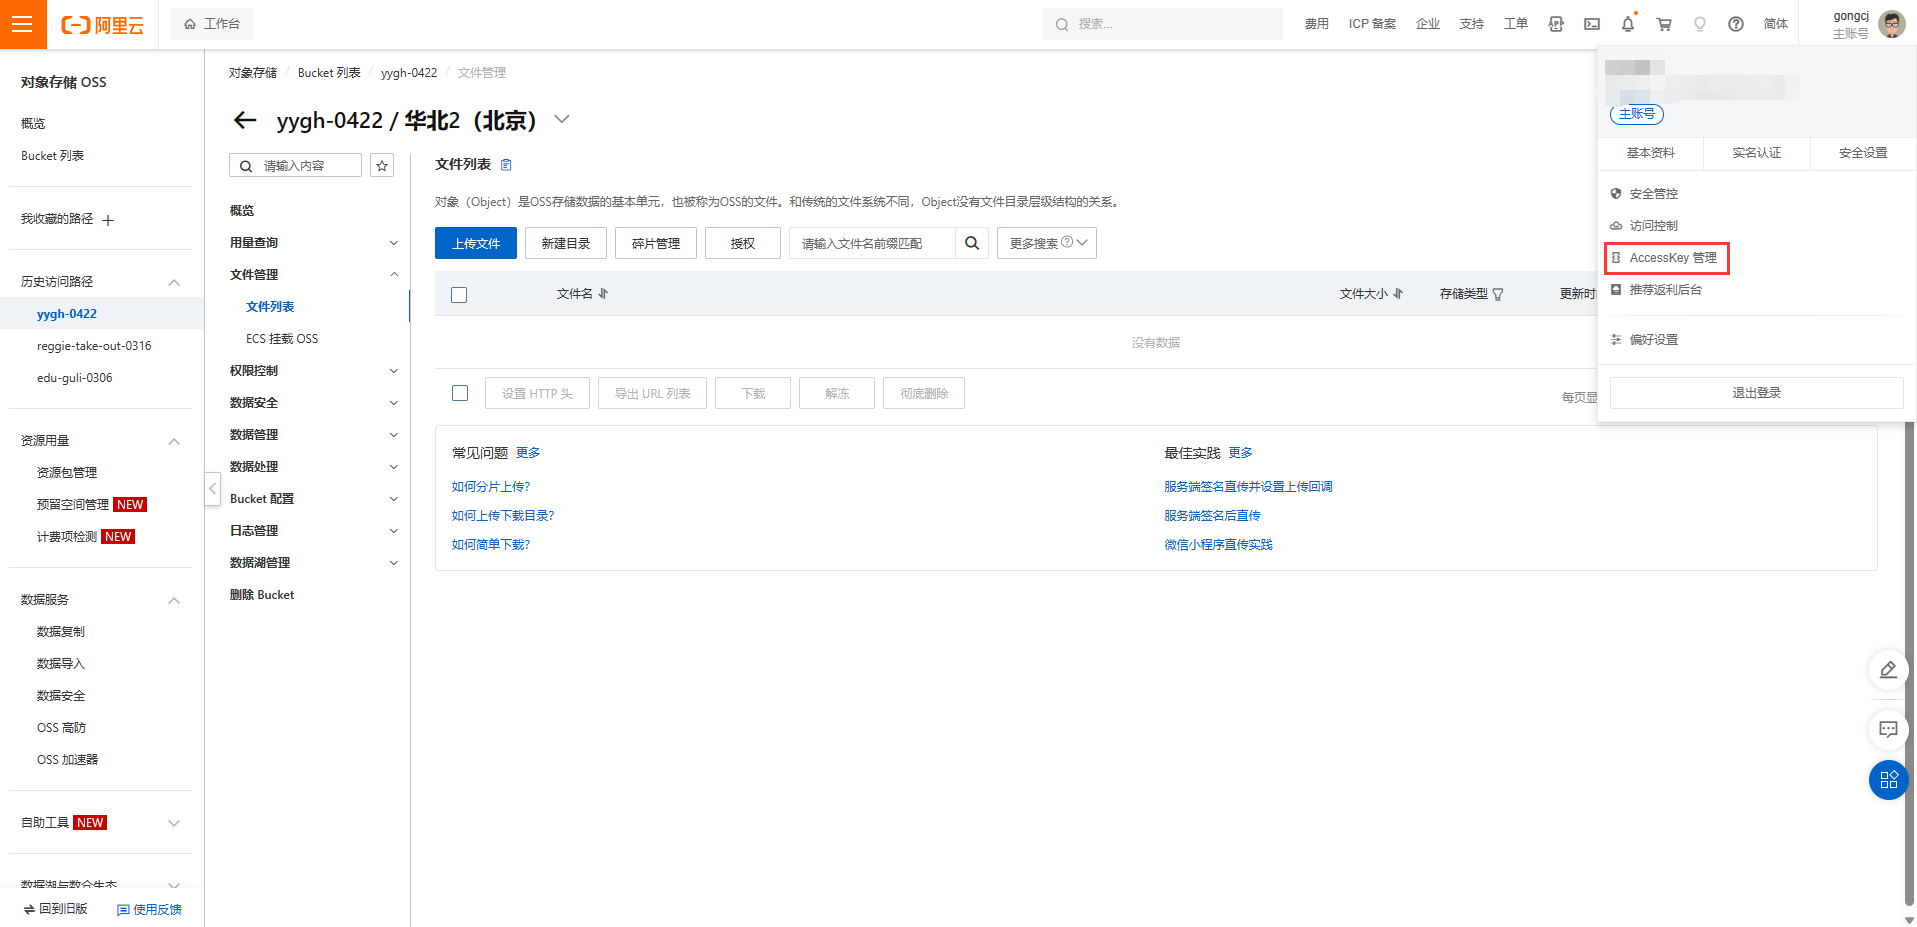
Task: Open the 如何分片上传? link
Action: [x=491, y=487]
